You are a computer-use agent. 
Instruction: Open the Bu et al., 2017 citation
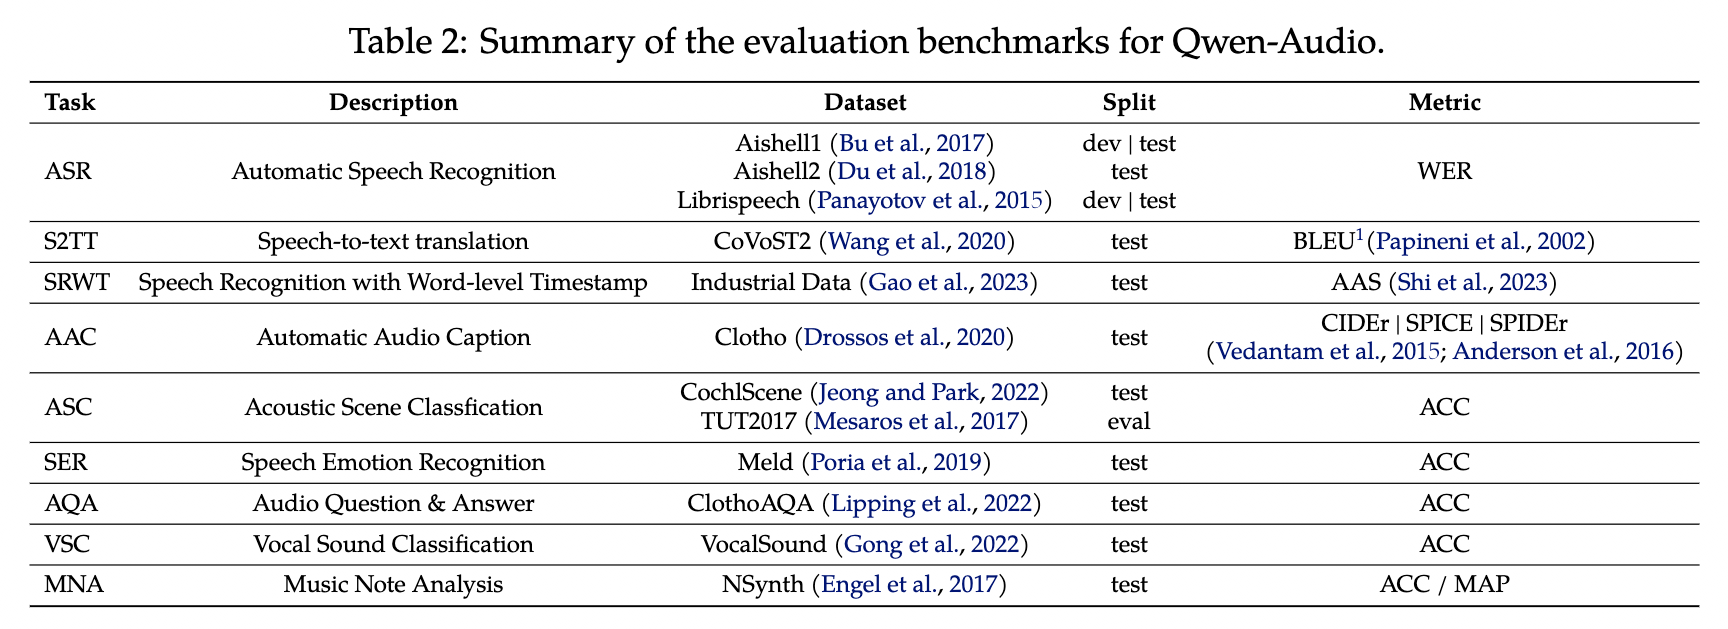[x=912, y=143]
